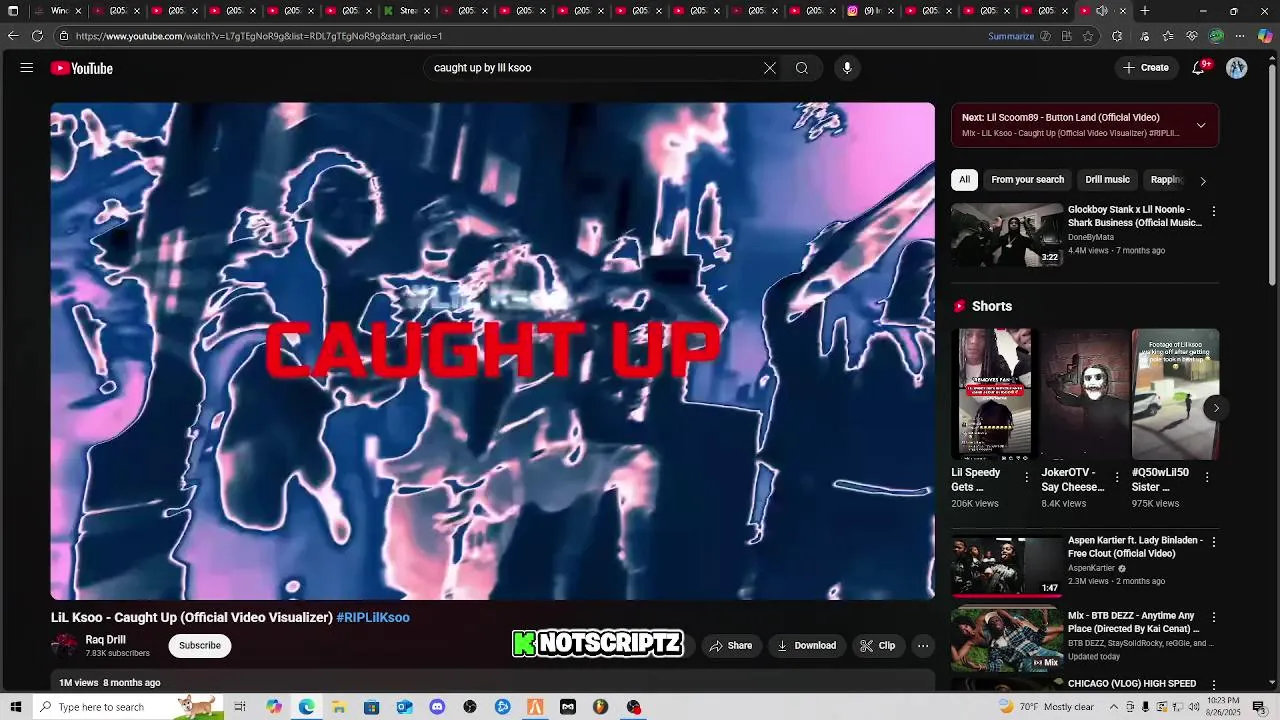
Task: Add this page to favorites with the star
Action: pos(1088,36)
